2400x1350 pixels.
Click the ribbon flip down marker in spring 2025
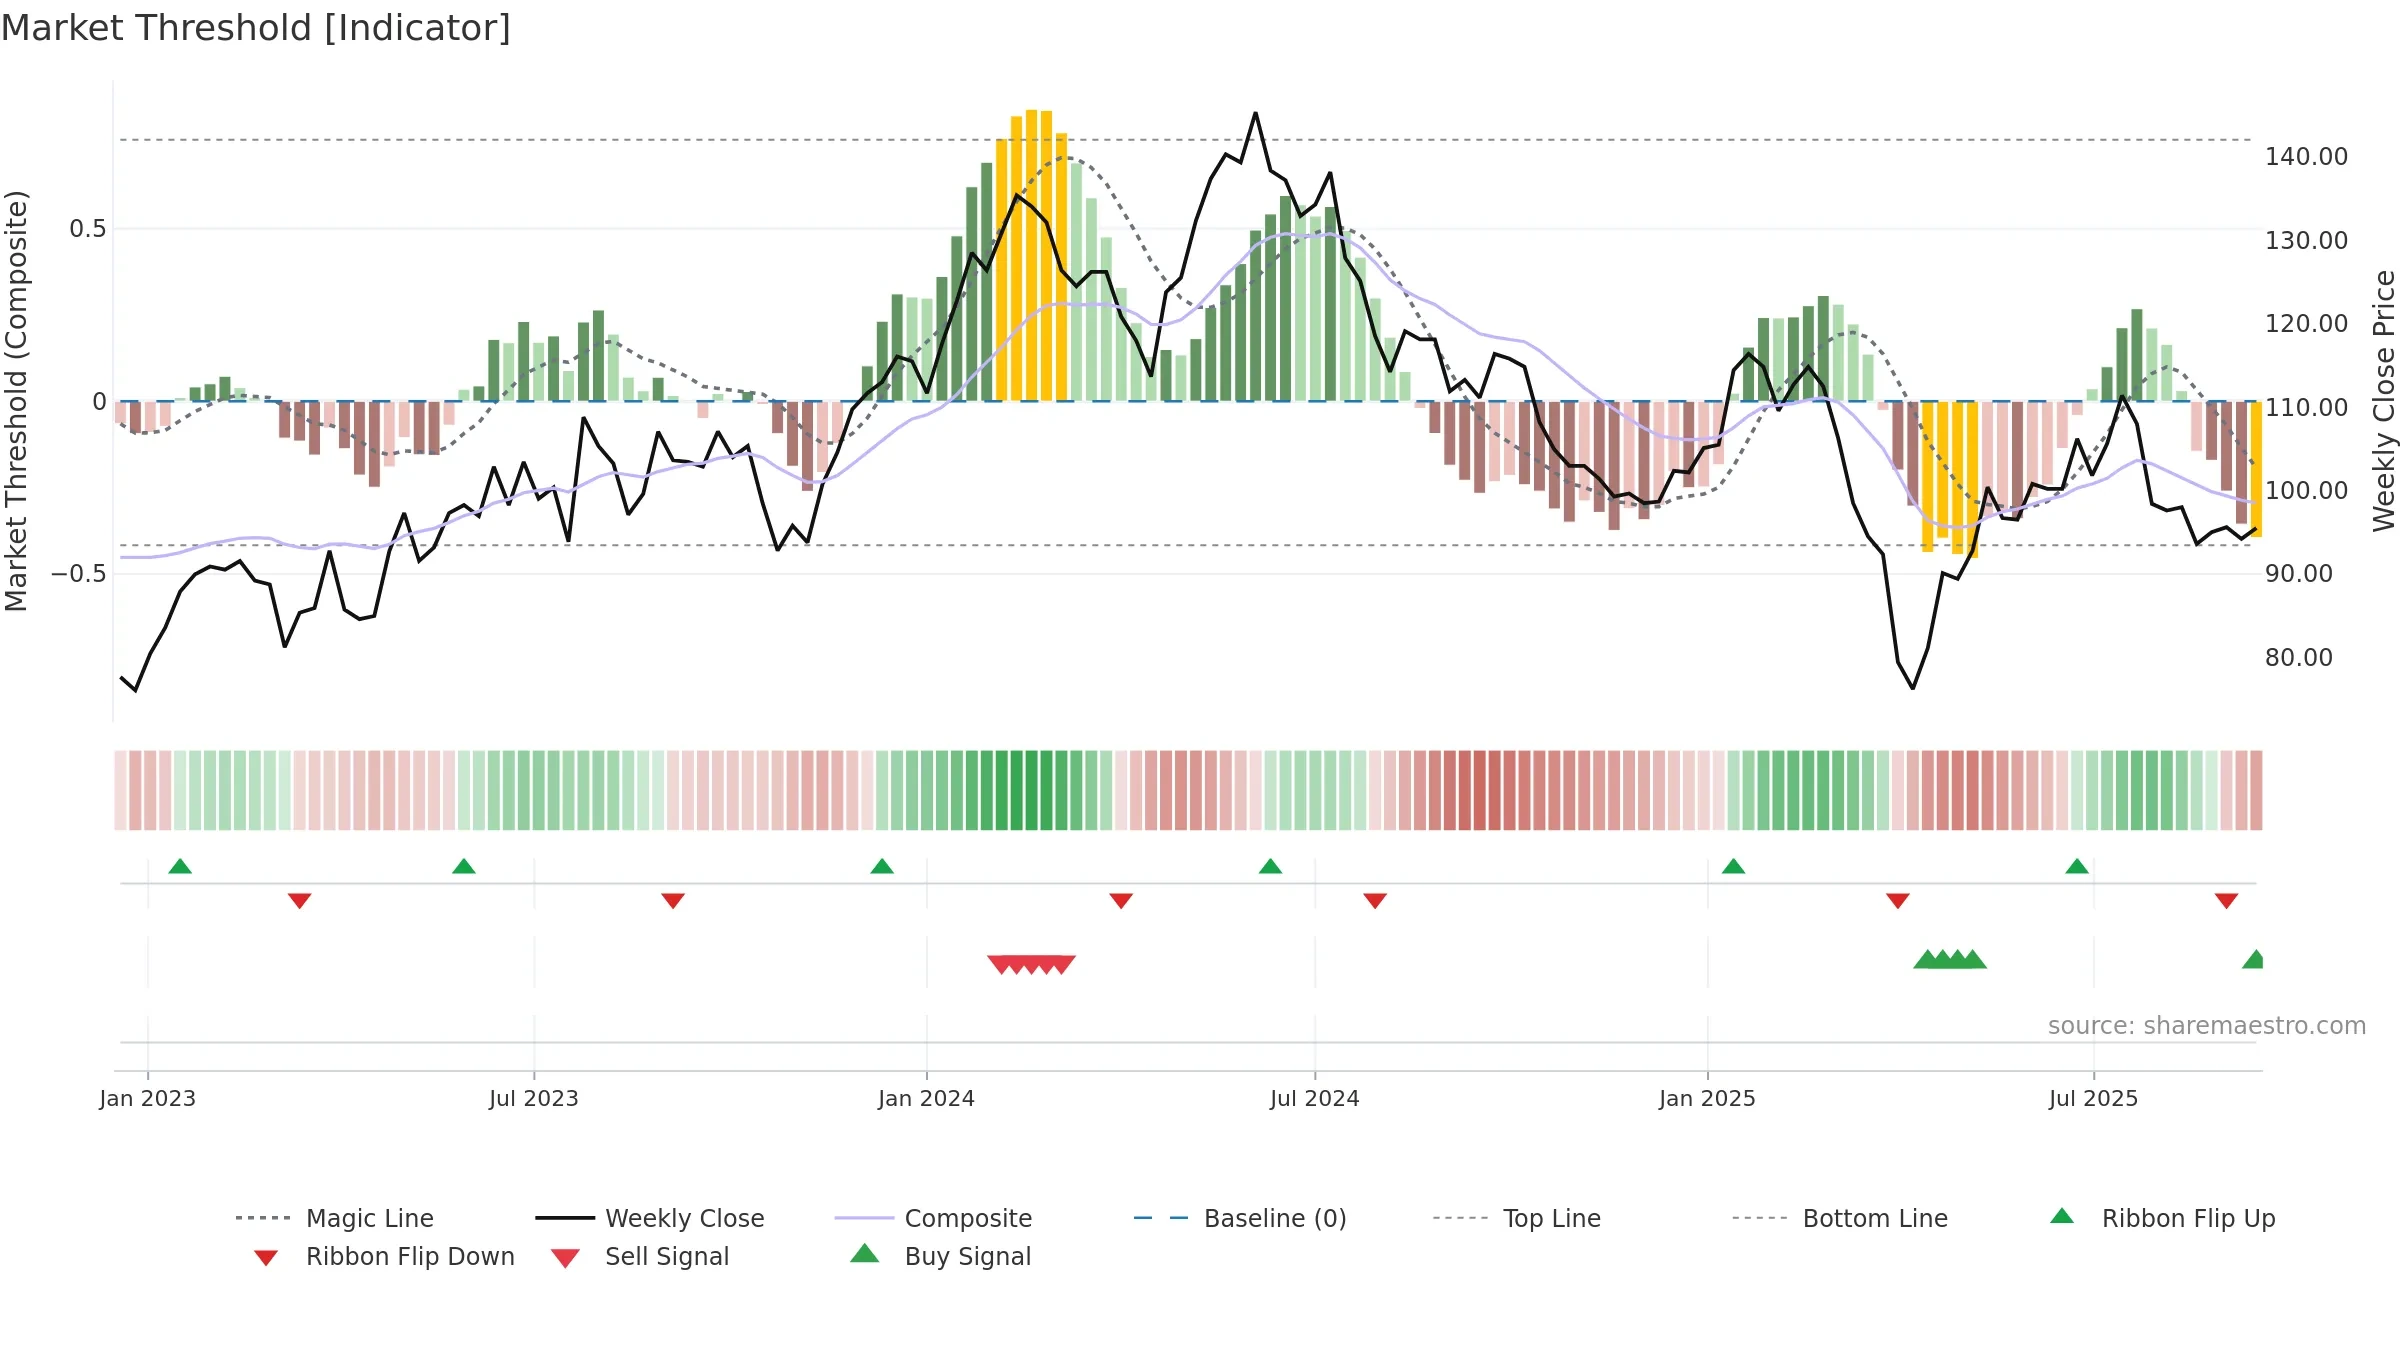(x=1898, y=901)
